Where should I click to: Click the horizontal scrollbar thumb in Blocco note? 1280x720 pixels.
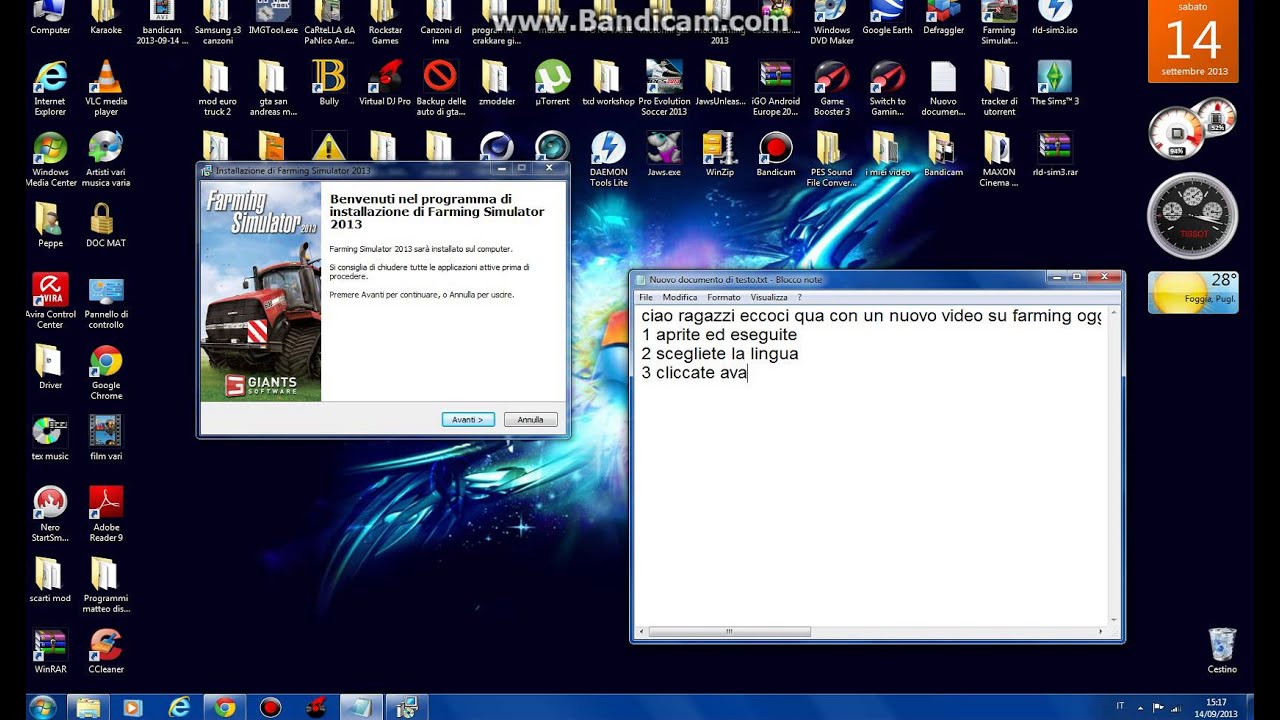click(x=729, y=632)
